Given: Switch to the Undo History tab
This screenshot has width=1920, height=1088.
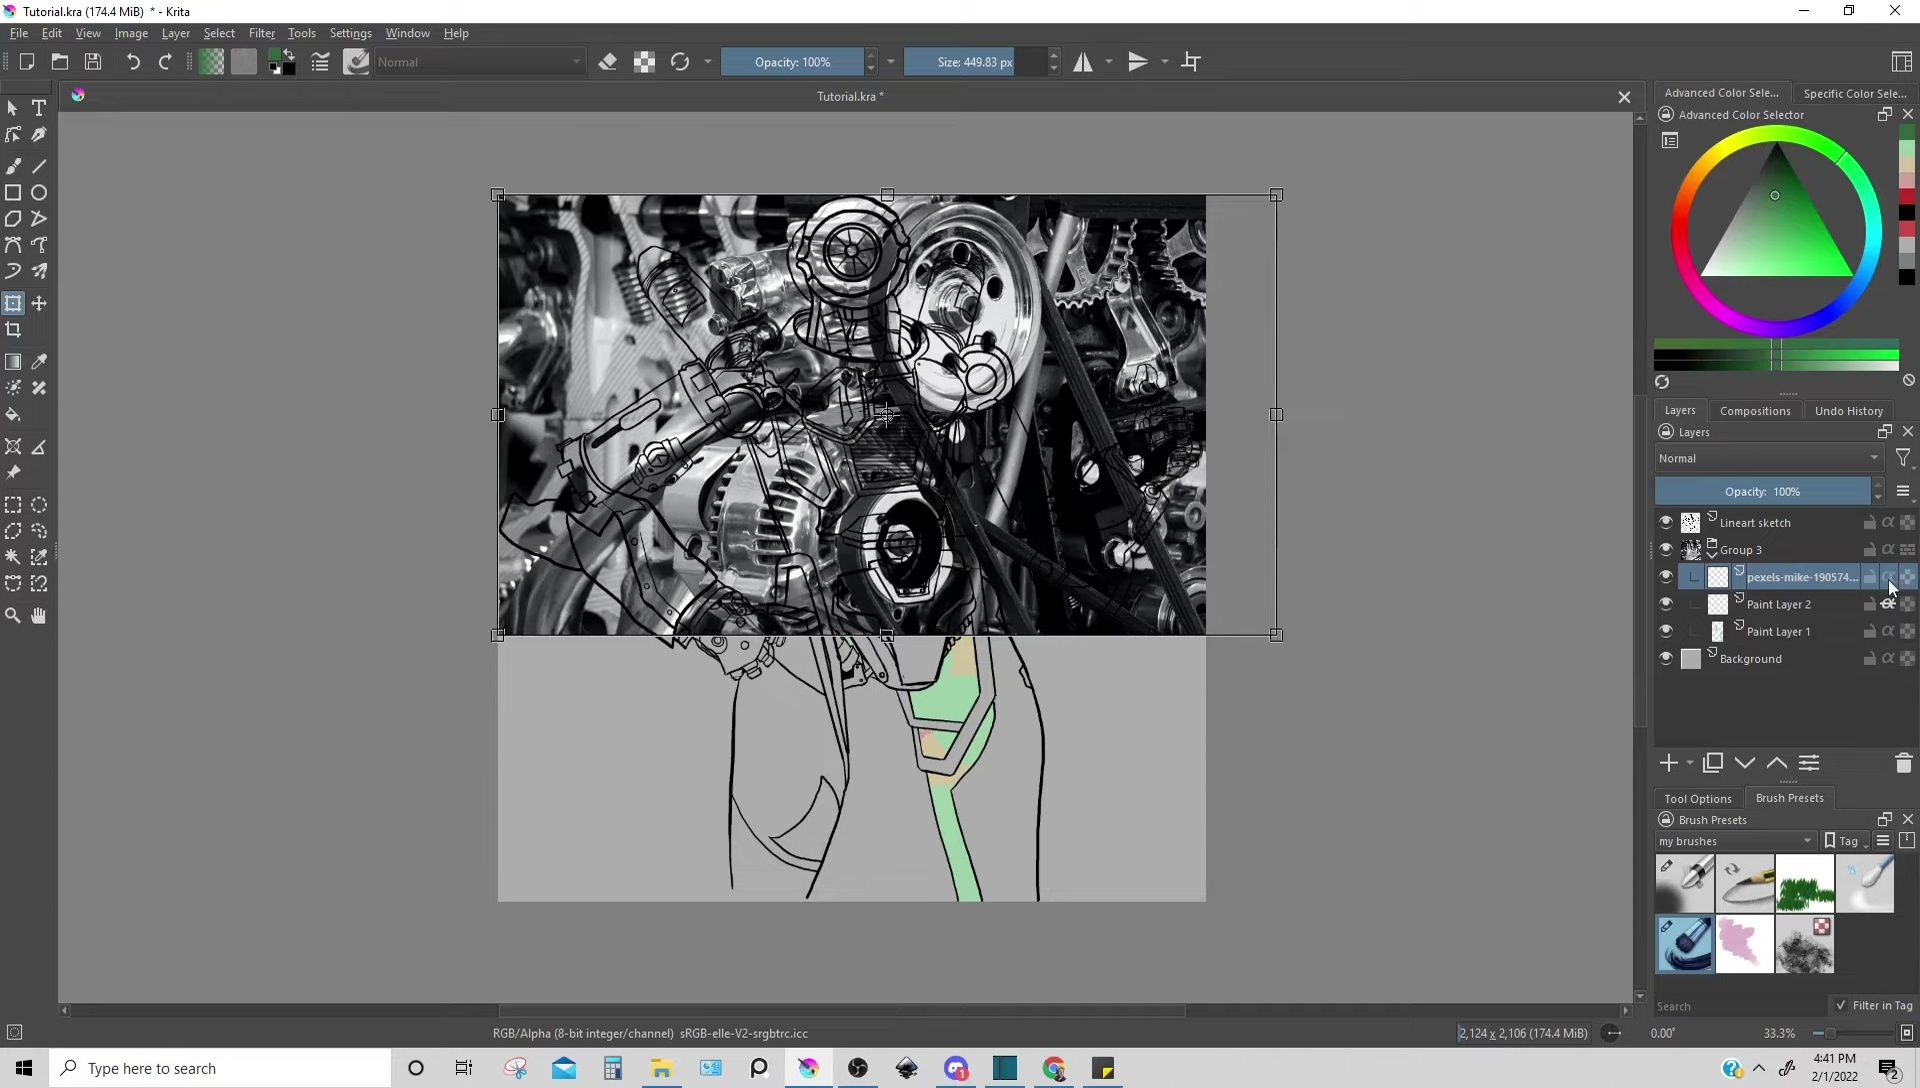Looking at the screenshot, I should click(1848, 411).
